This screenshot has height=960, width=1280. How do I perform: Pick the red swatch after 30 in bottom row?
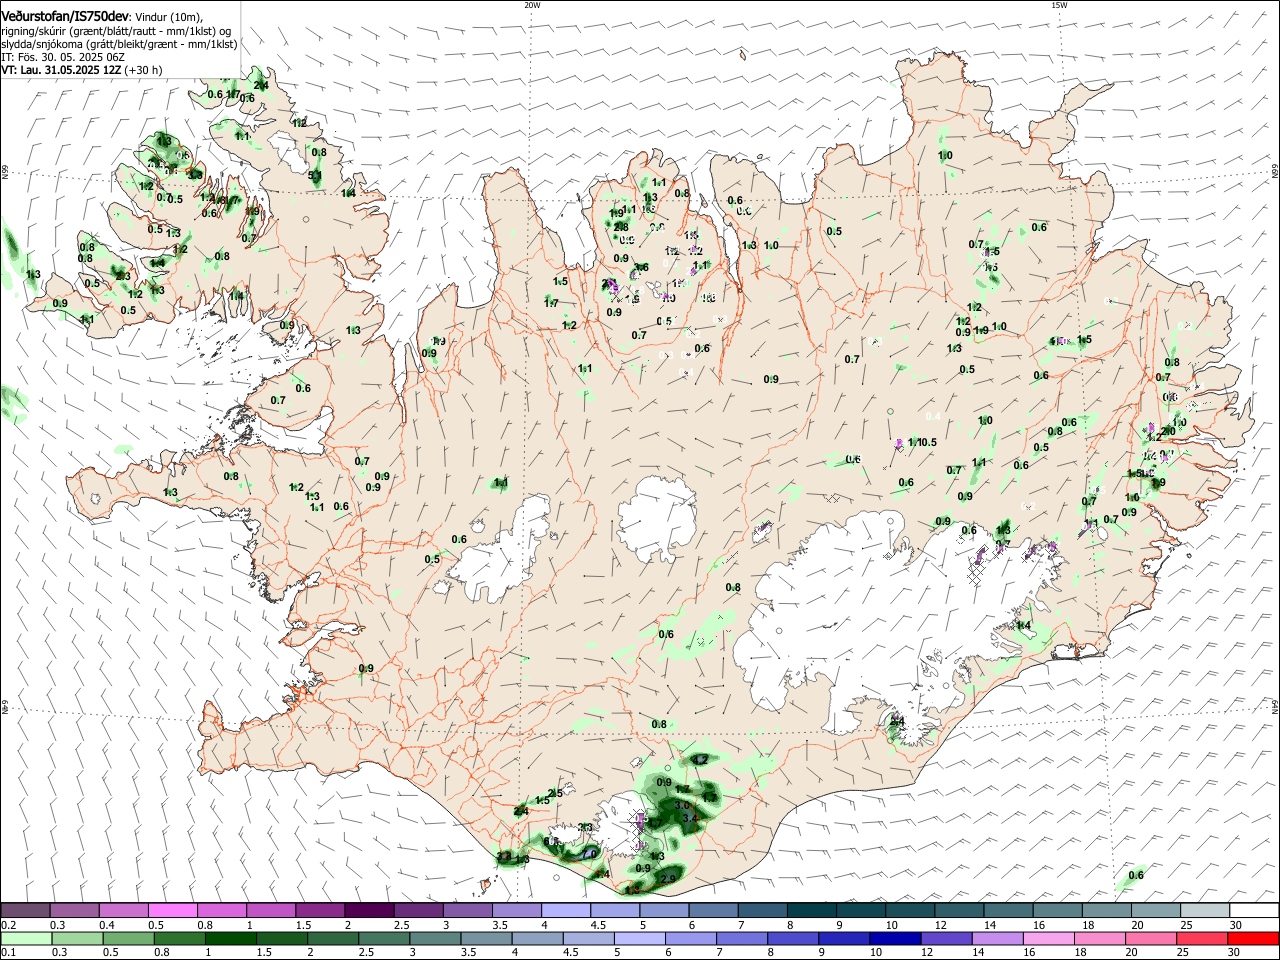[1254, 938]
